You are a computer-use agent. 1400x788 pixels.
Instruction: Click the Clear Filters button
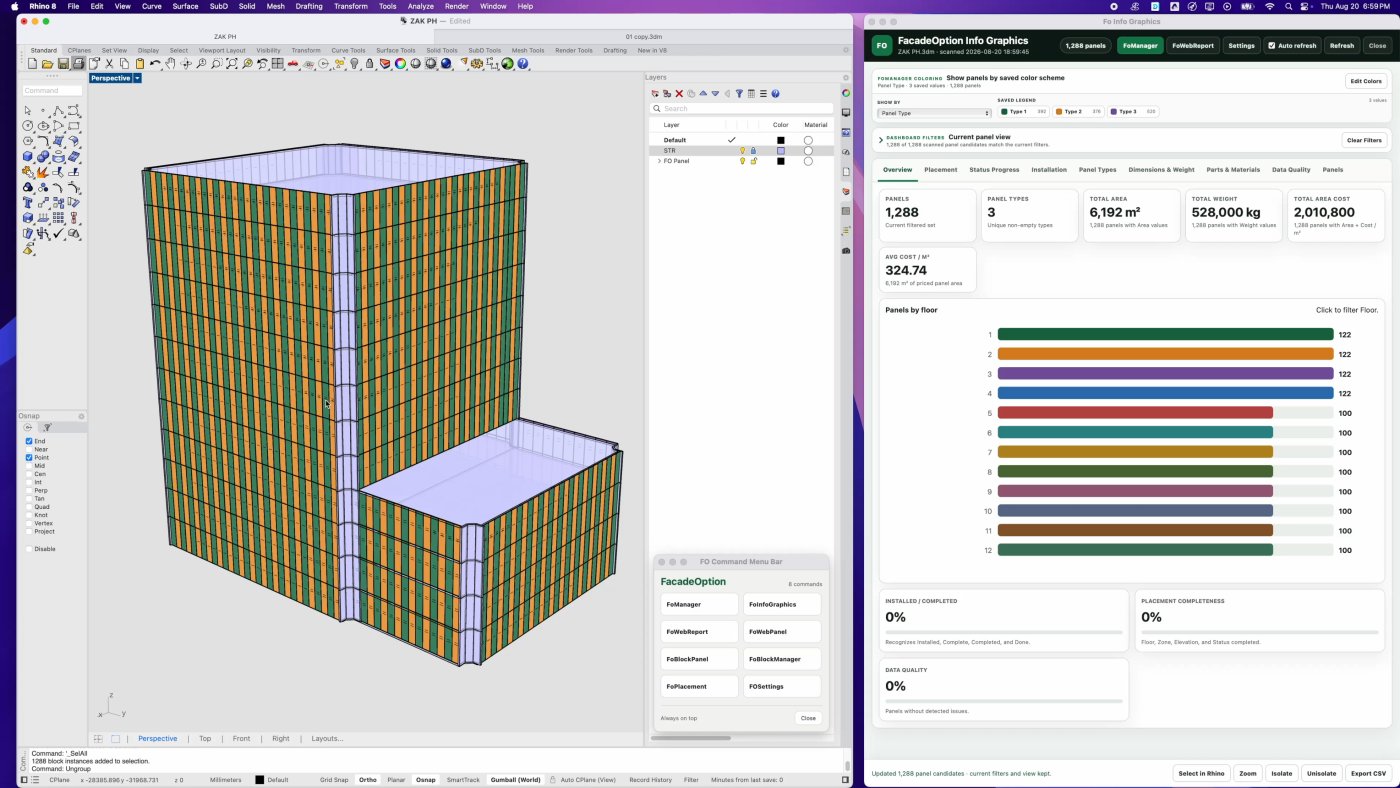[x=1364, y=140]
